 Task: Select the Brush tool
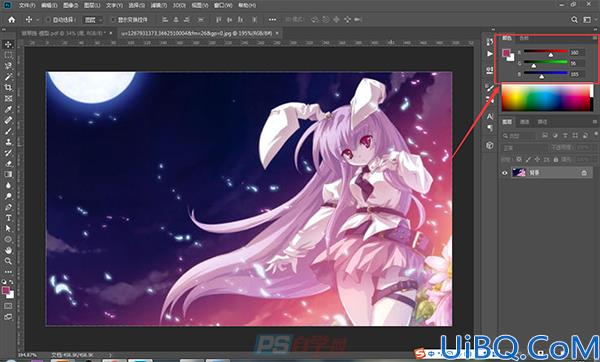coord(8,131)
